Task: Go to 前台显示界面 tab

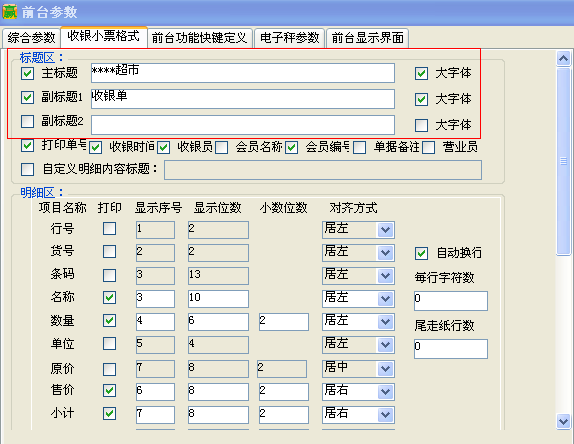Action: pos(367,38)
